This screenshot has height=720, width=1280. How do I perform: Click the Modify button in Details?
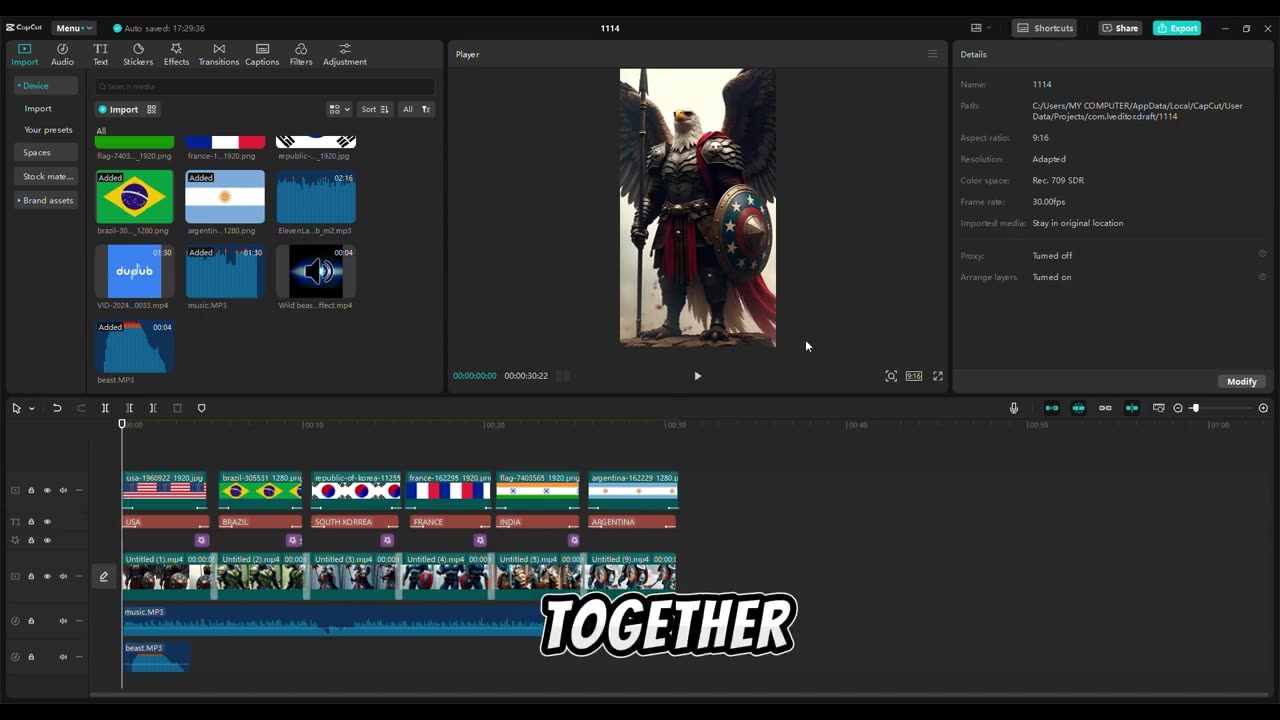coord(1241,381)
